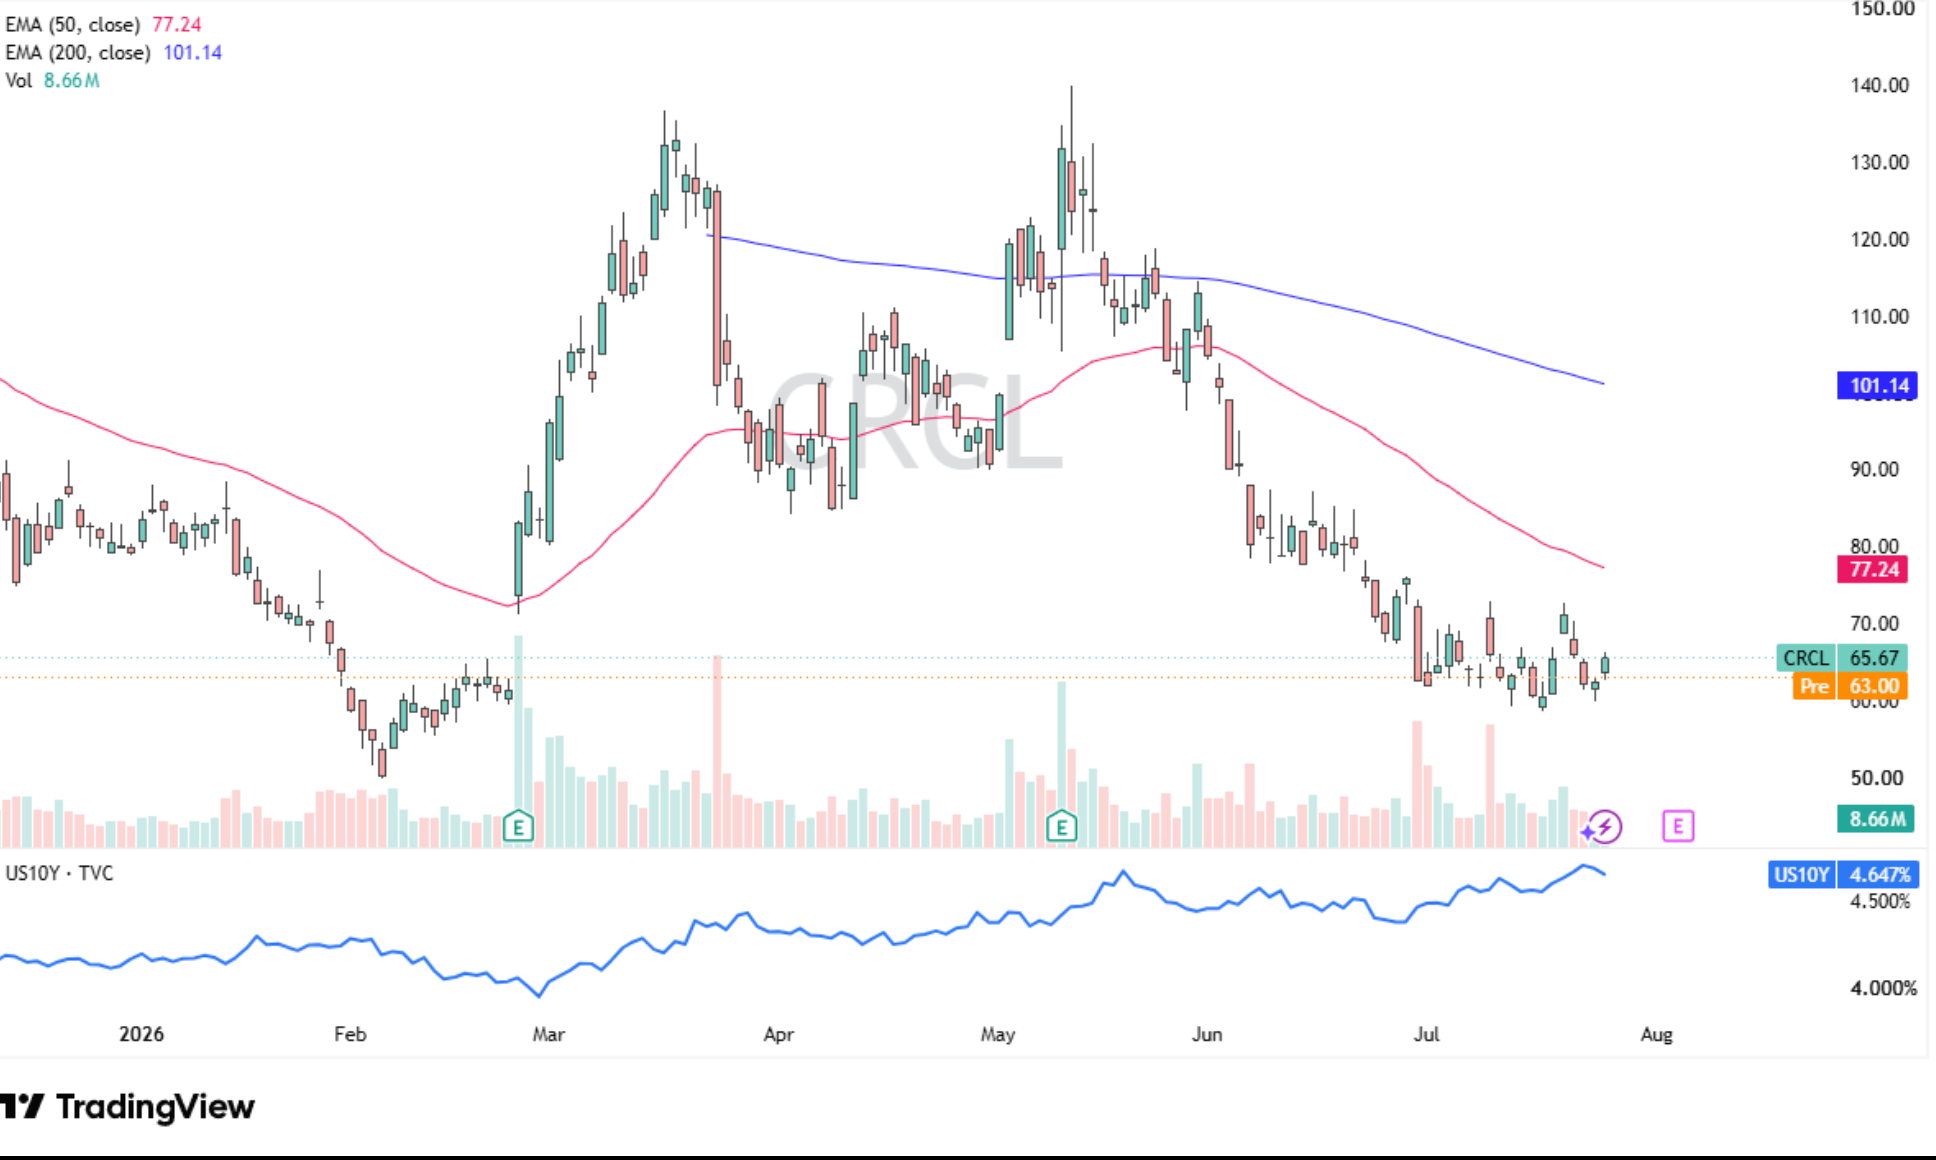The image size is (1936, 1160).
Task: Open the purple lightning event icon
Action: 1603,827
